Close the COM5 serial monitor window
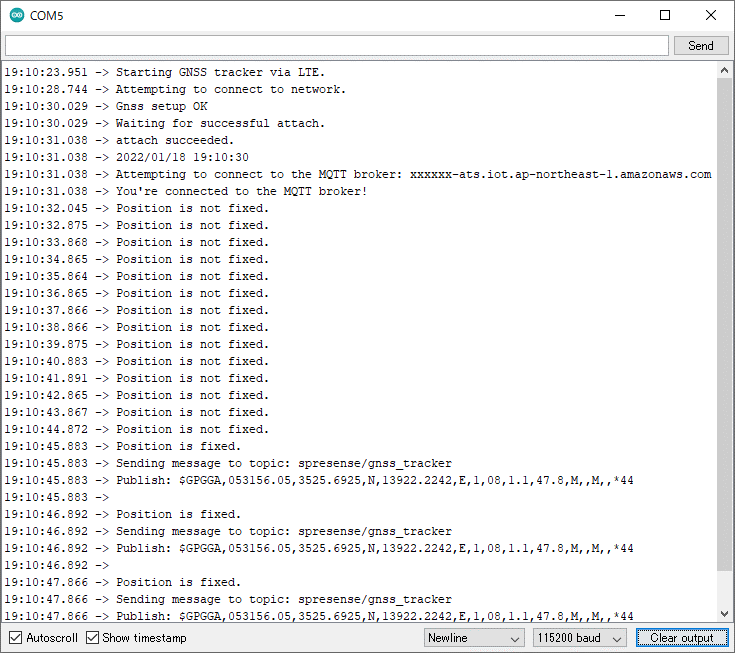The image size is (735, 653). (711, 16)
